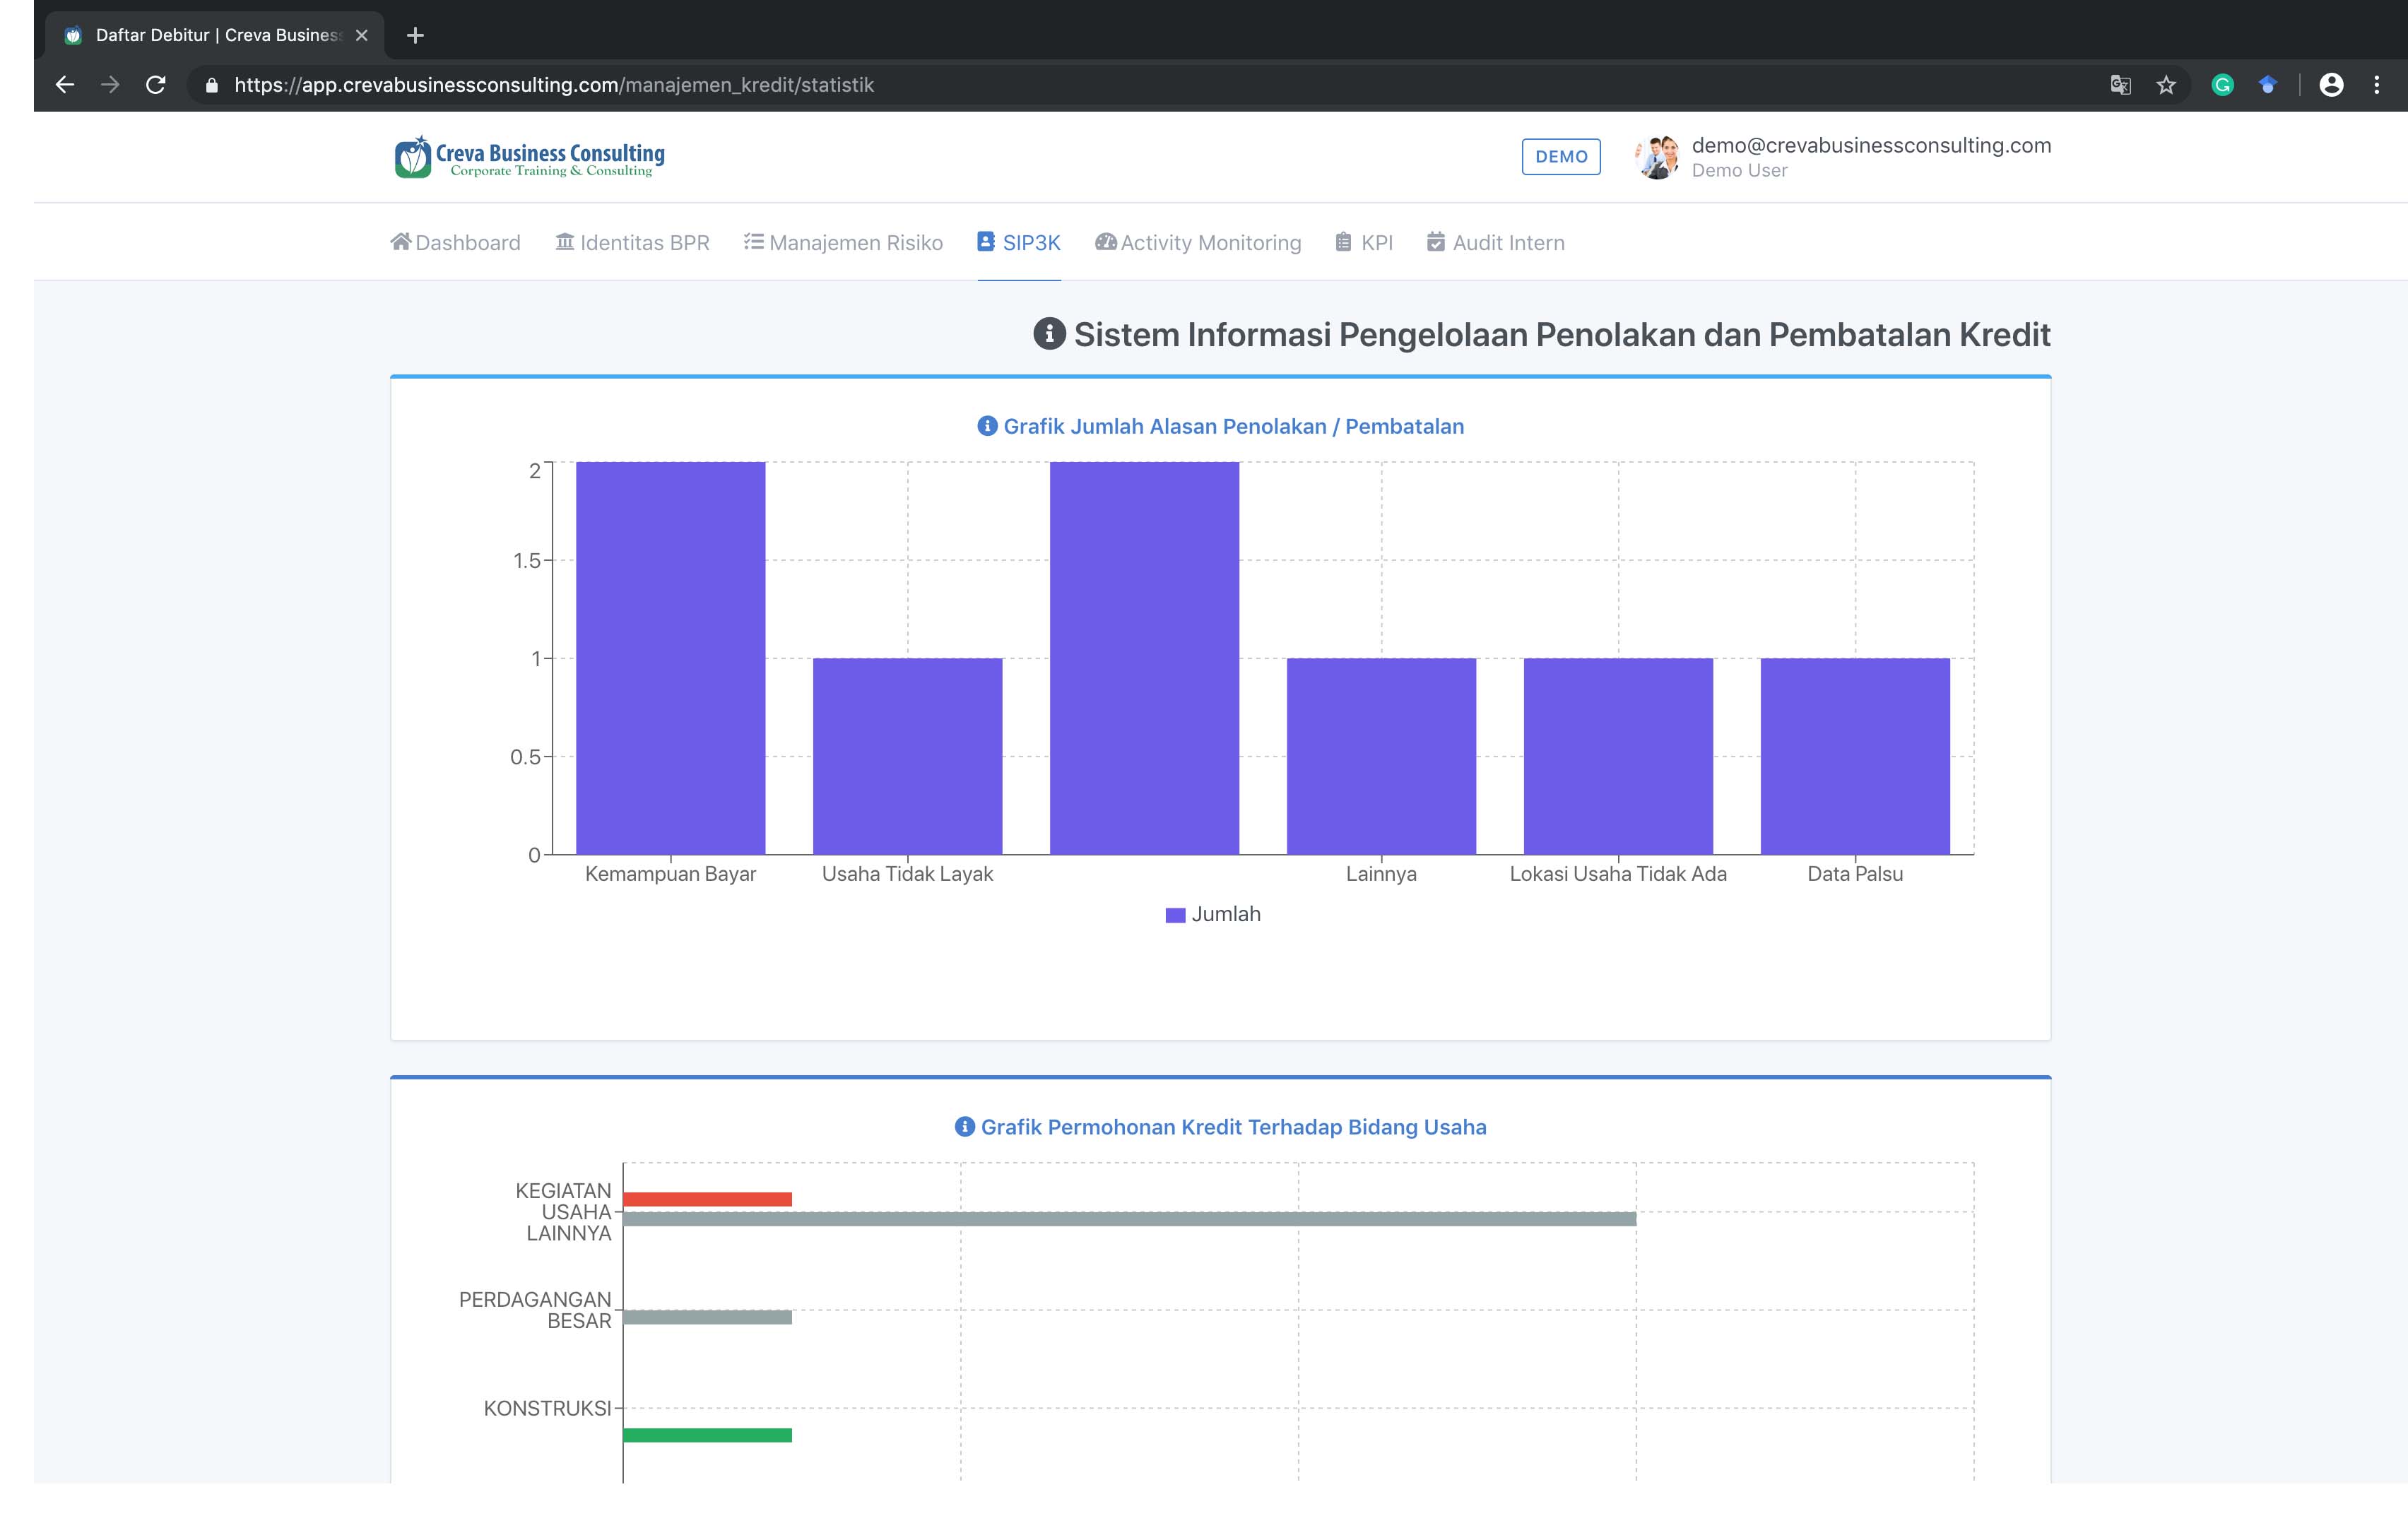Click the KEGIATAN USAHA LAINNYA axis label
The height and width of the screenshot is (1523, 2408).
click(x=563, y=1212)
